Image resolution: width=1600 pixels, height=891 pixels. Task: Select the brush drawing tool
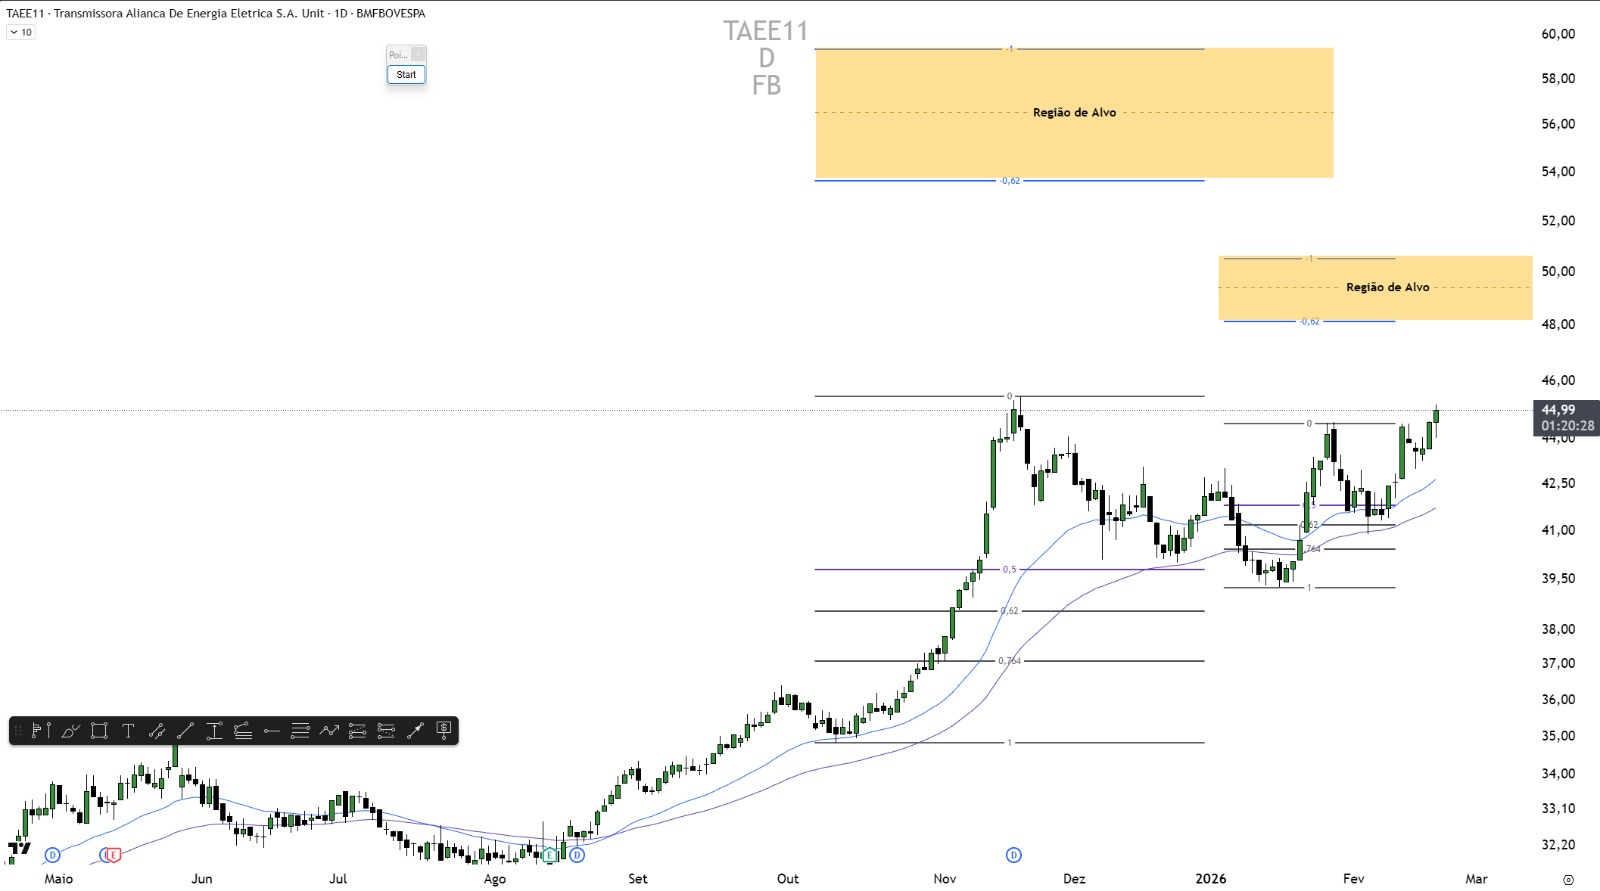tap(70, 731)
